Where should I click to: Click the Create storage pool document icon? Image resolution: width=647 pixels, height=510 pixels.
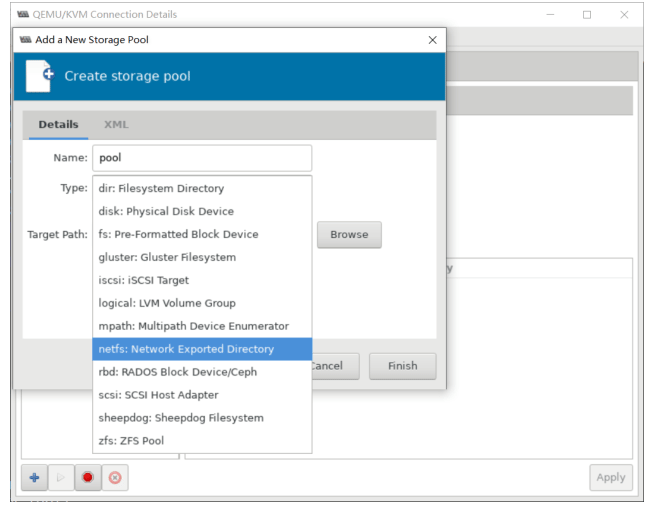coord(40,76)
